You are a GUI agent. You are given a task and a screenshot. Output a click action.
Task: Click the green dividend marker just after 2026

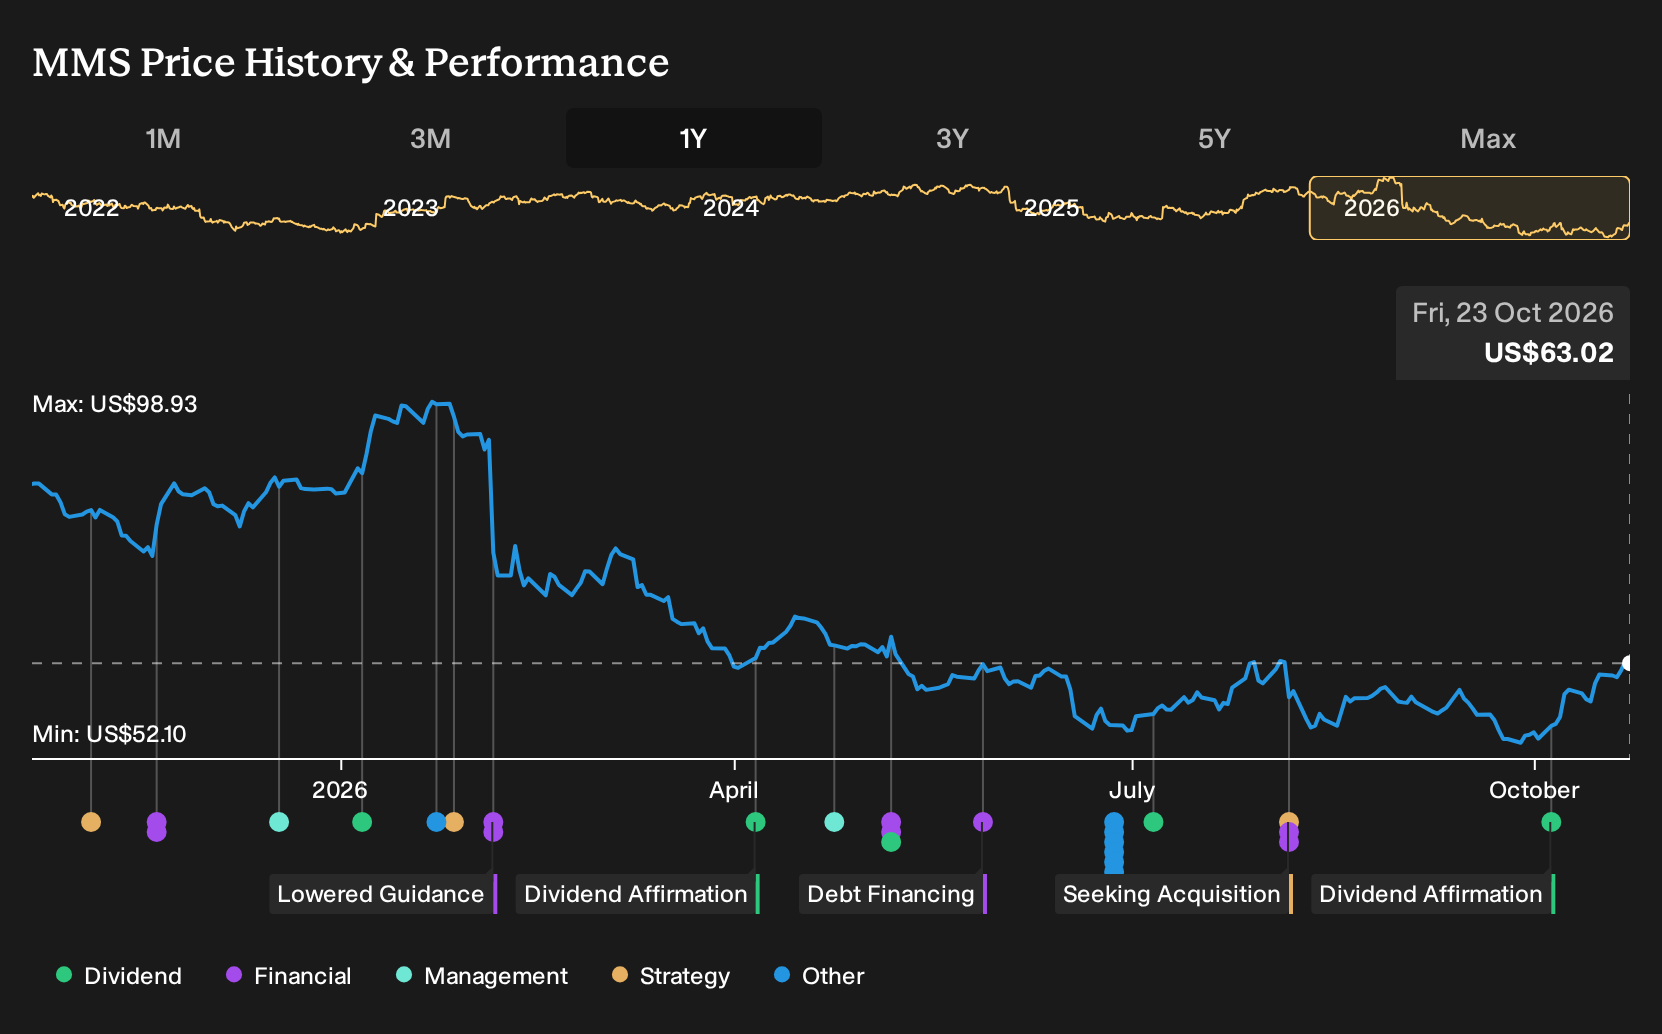362,822
